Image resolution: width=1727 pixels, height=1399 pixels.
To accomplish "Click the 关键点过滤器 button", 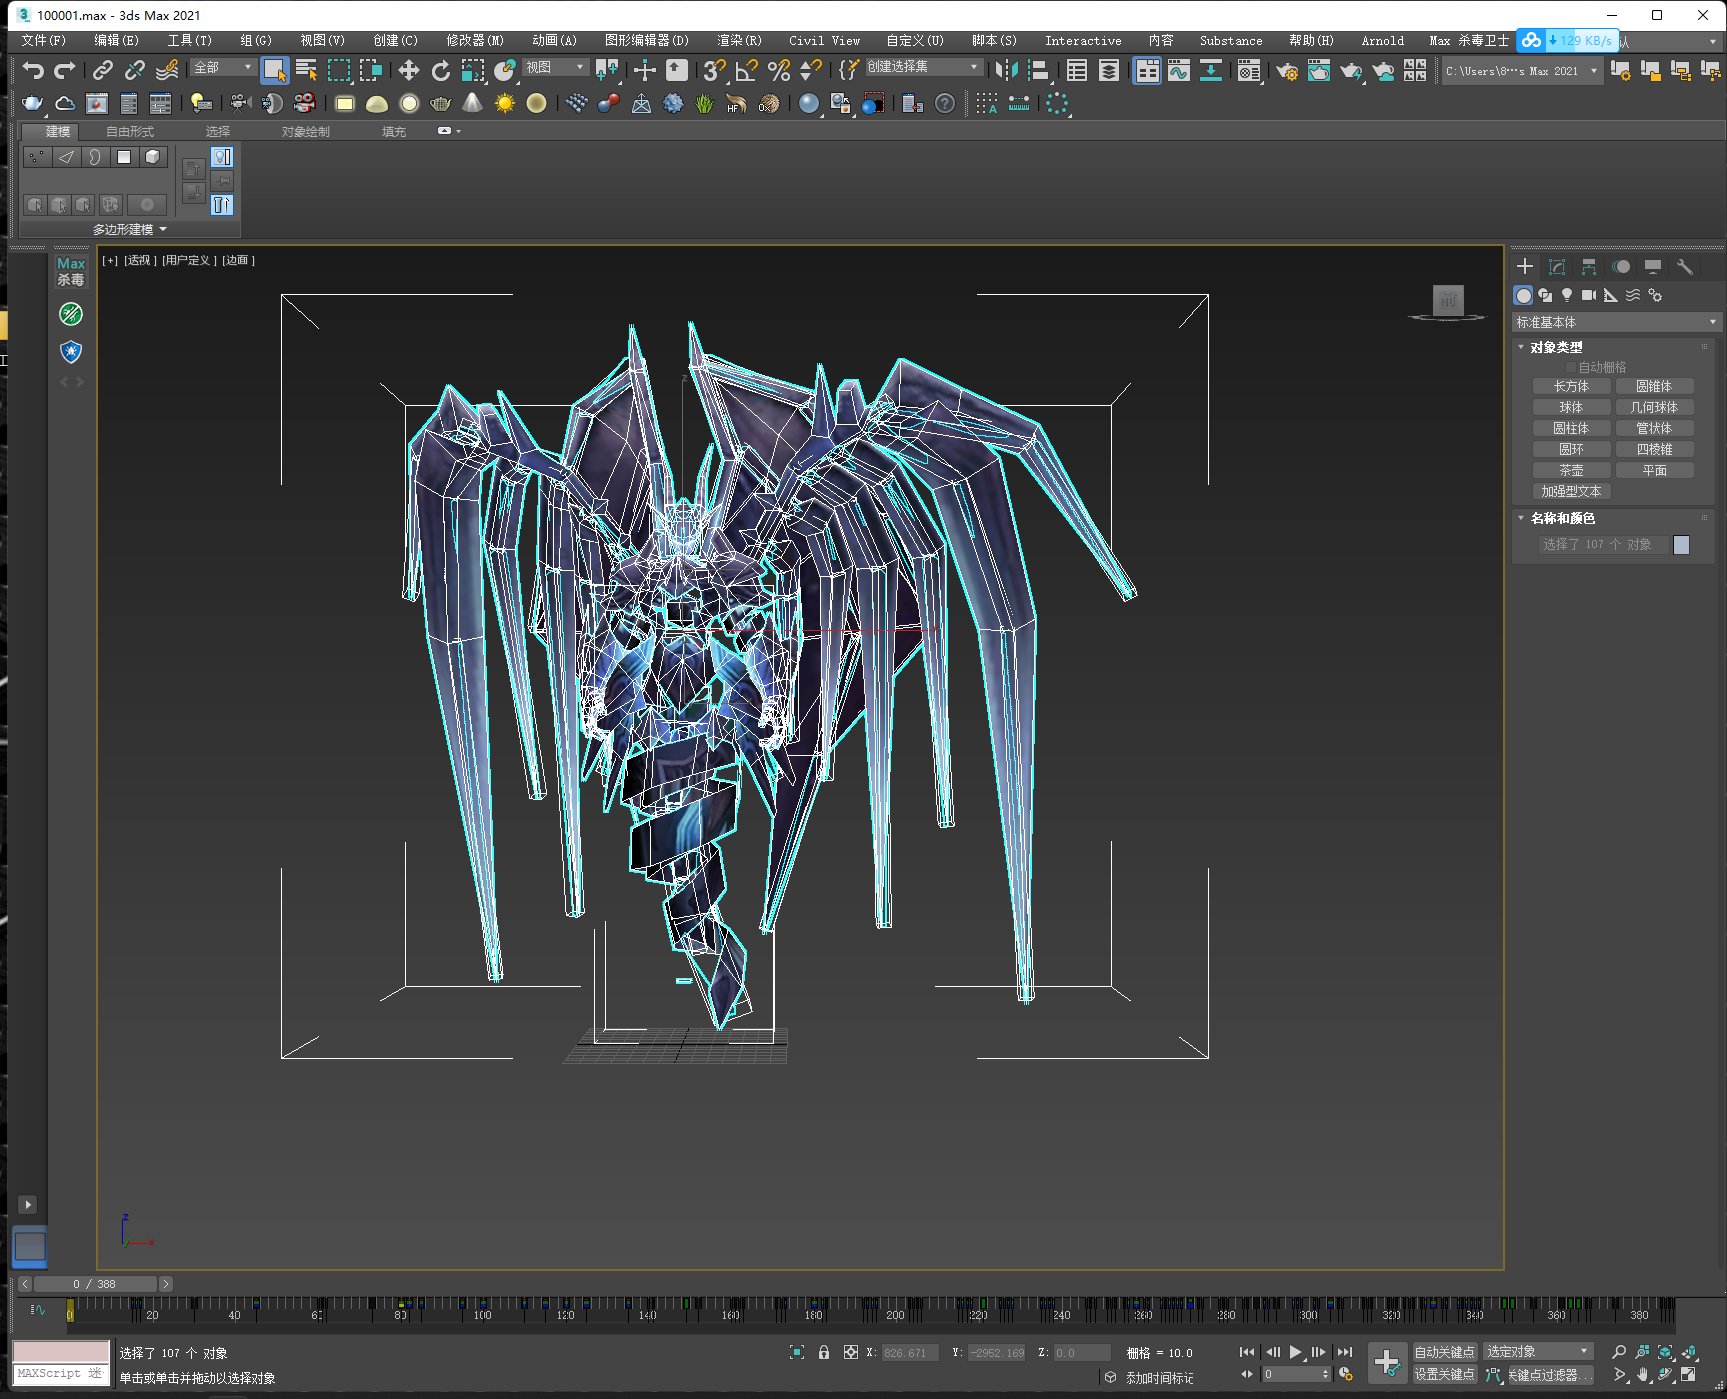I will pyautogui.click(x=1549, y=1375).
